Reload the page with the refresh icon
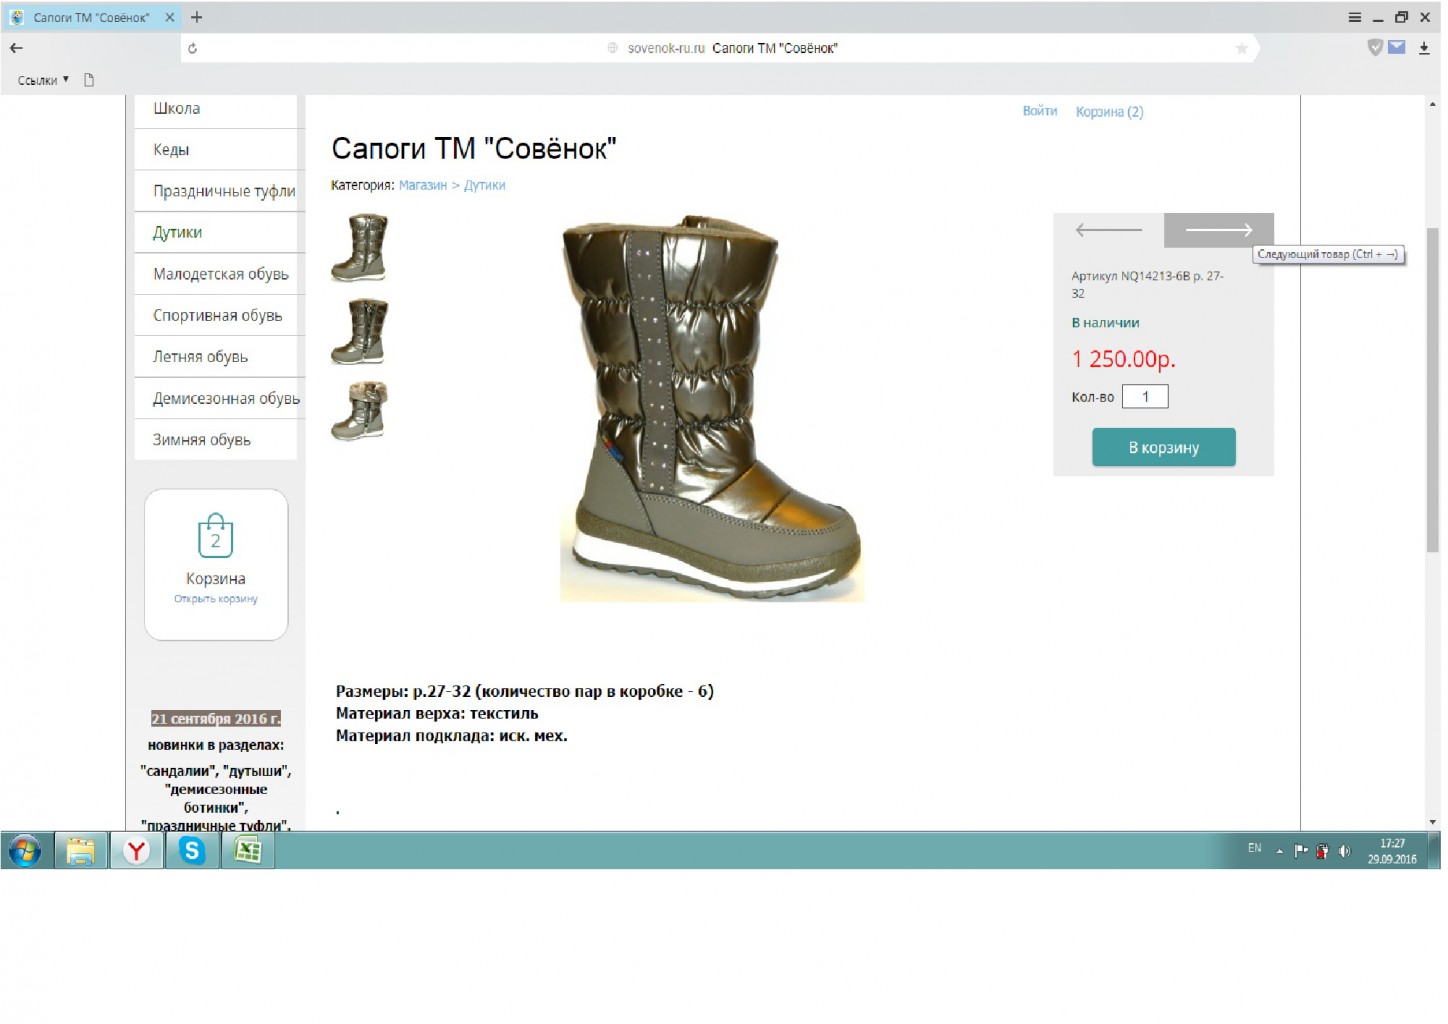This screenshot has width=1448, height=1024. point(193,48)
